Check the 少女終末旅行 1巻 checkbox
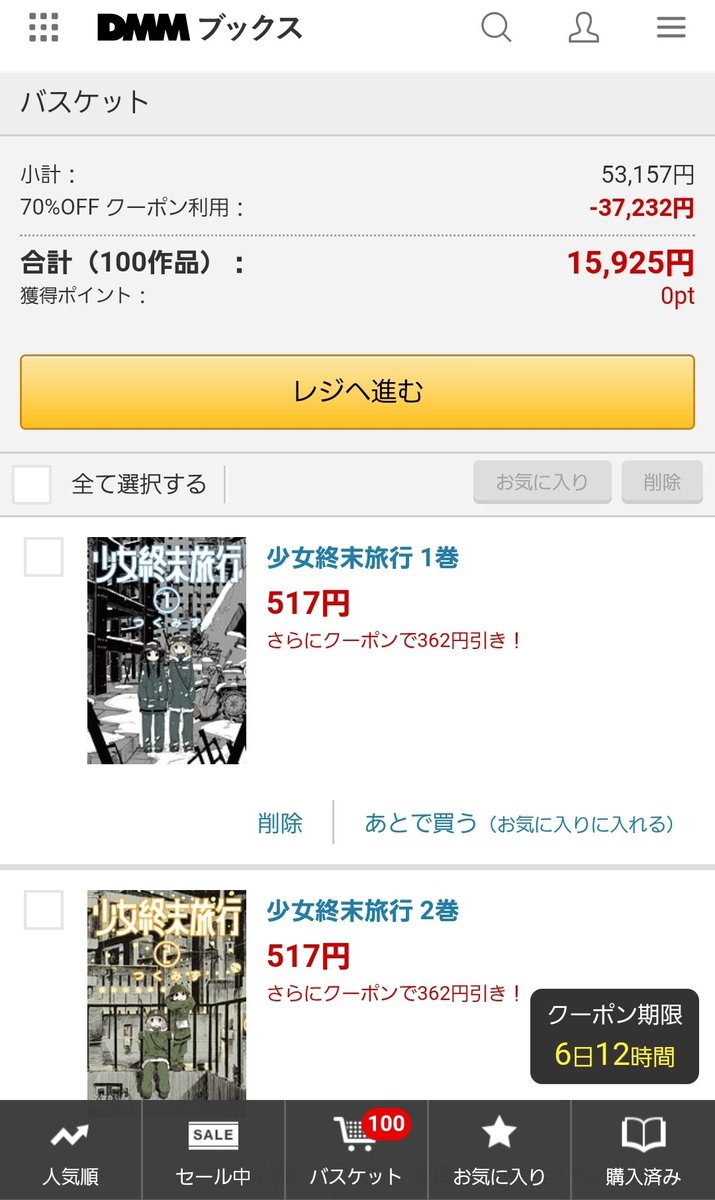The width and height of the screenshot is (715, 1200). click(43, 557)
